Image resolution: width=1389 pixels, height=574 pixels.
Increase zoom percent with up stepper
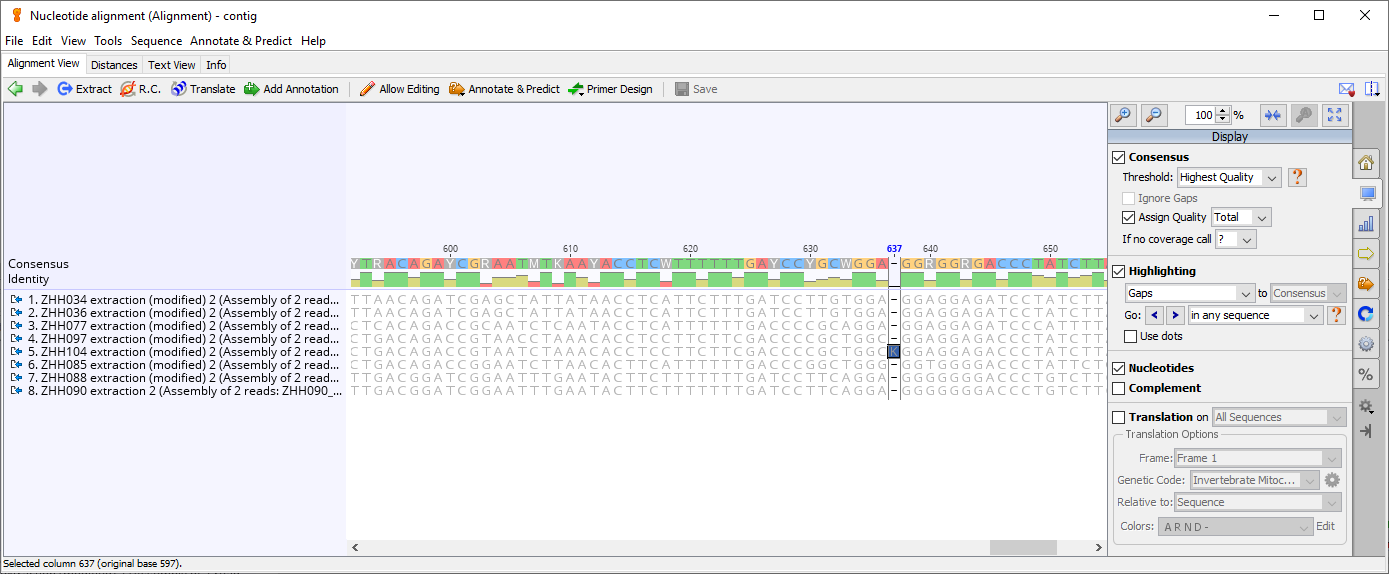[x=1223, y=111]
